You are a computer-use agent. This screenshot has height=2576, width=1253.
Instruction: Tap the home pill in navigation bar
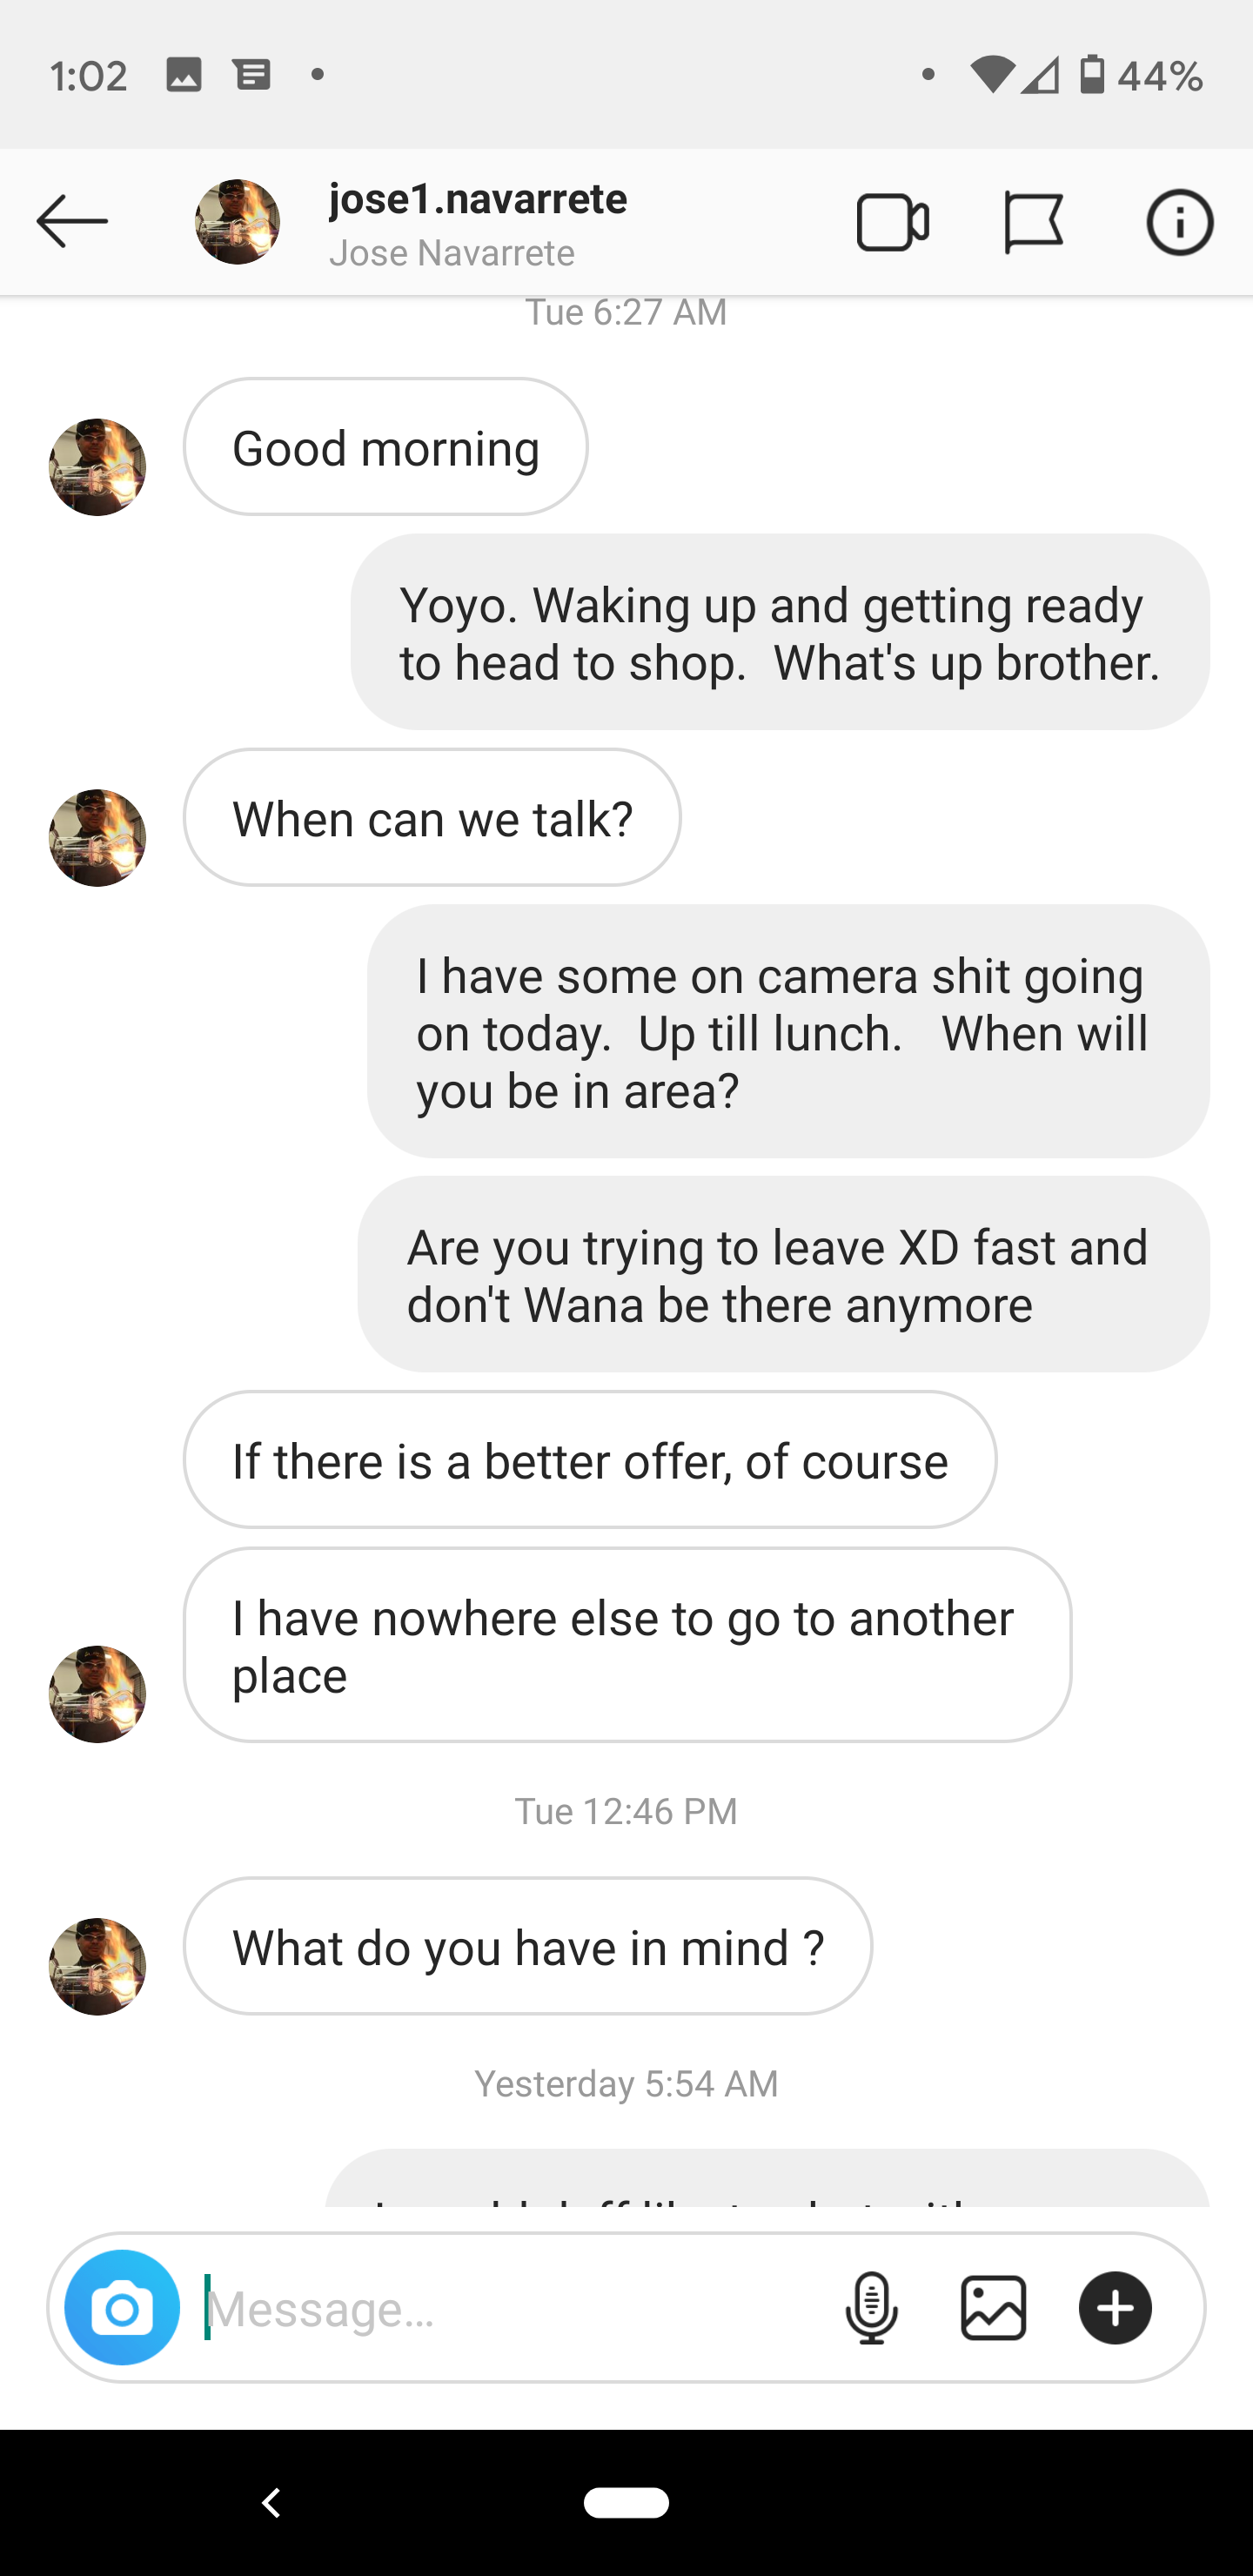[x=626, y=2502]
